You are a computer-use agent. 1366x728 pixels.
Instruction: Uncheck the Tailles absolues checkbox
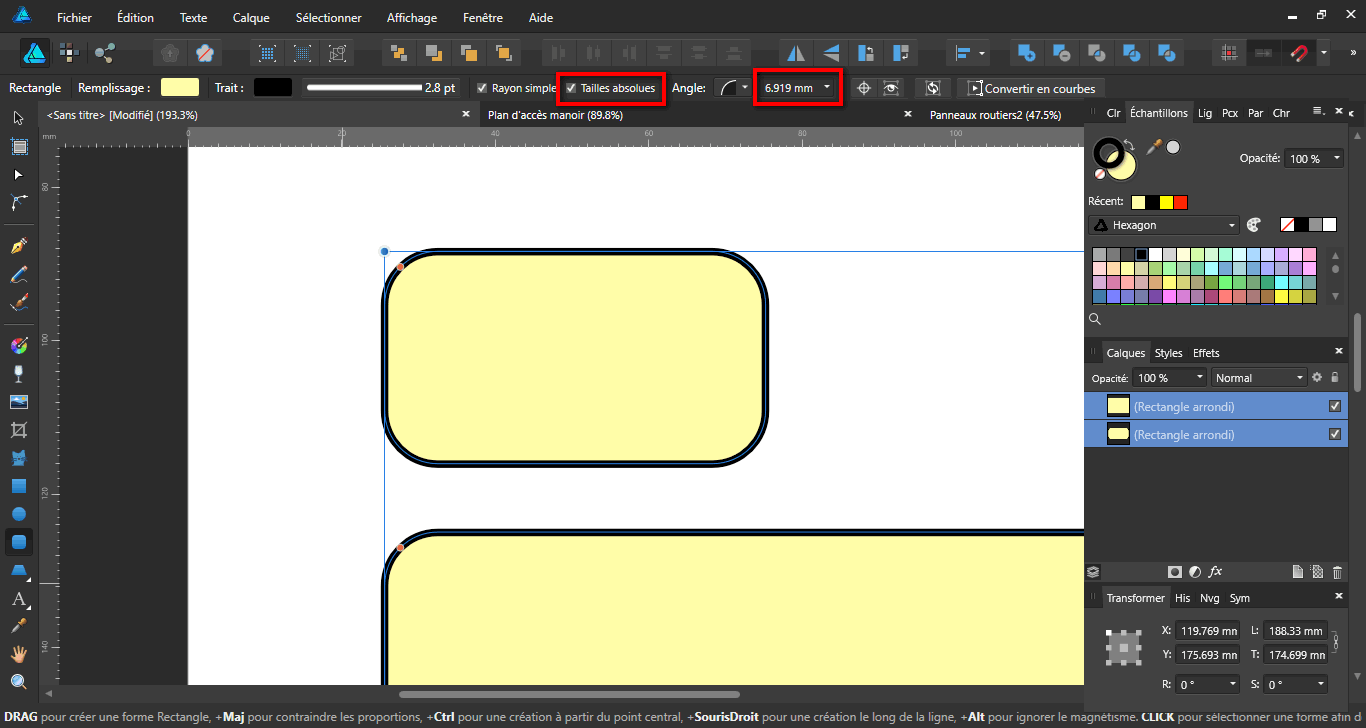[x=571, y=88]
